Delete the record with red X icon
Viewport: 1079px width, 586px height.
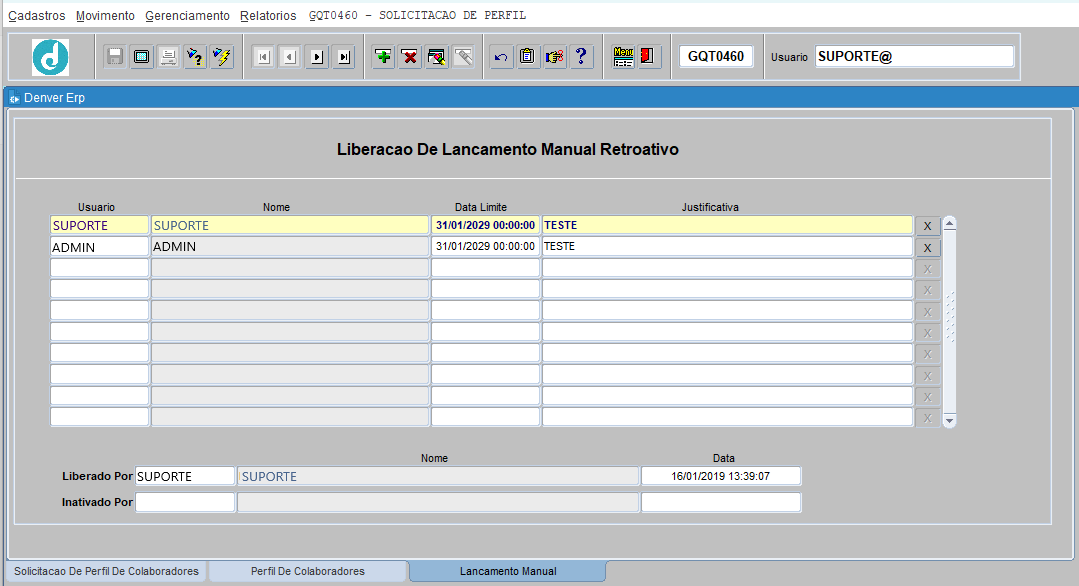[x=410, y=56]
